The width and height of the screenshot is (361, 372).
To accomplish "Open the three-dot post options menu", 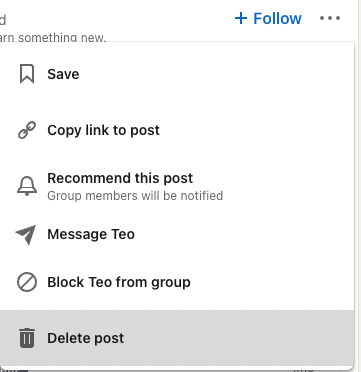I will pos(330,18).
